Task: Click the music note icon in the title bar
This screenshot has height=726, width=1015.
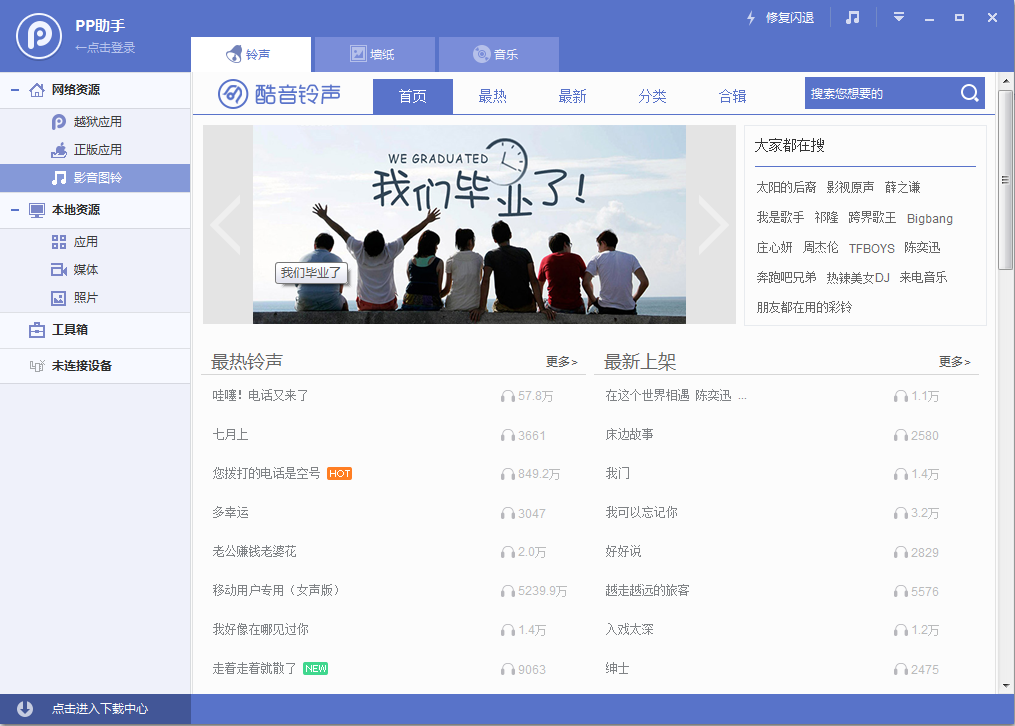Action: (852, 17)
